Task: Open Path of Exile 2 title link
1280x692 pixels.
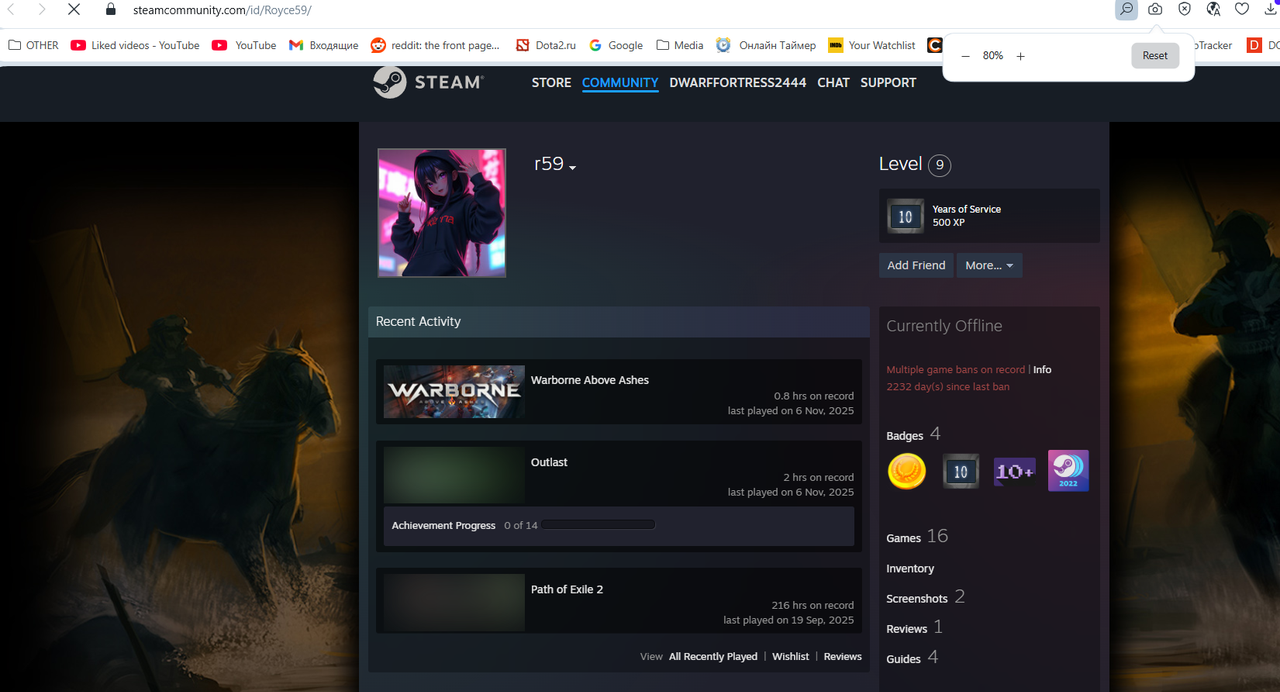Action: click(x=567, y=589)
